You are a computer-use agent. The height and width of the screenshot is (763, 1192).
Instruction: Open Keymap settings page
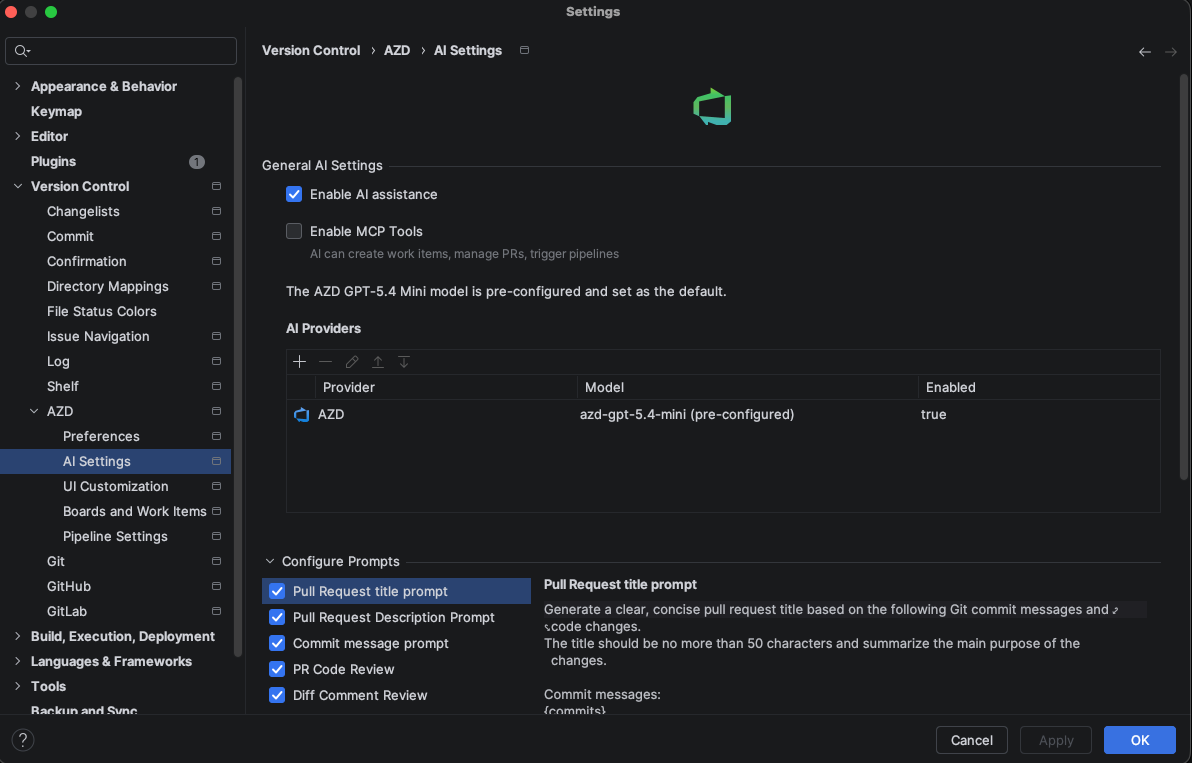point(56,111)
